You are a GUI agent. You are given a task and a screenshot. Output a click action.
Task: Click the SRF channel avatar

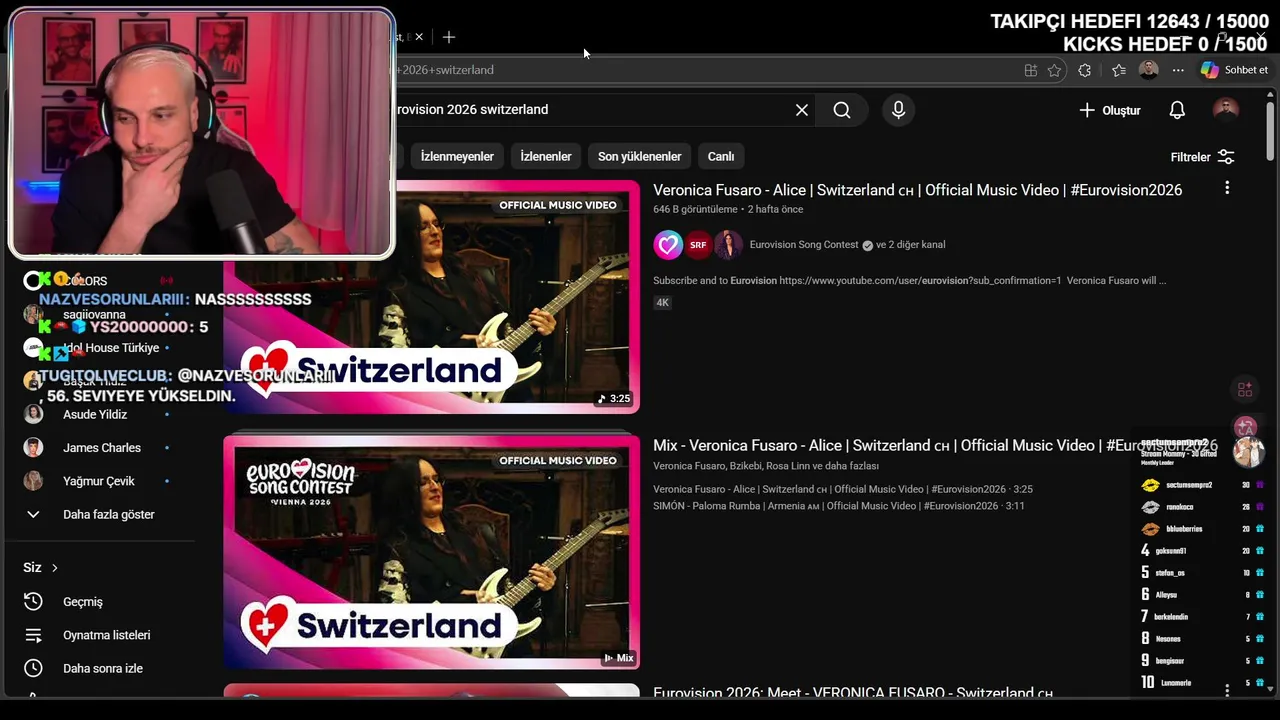coord(698,244)
